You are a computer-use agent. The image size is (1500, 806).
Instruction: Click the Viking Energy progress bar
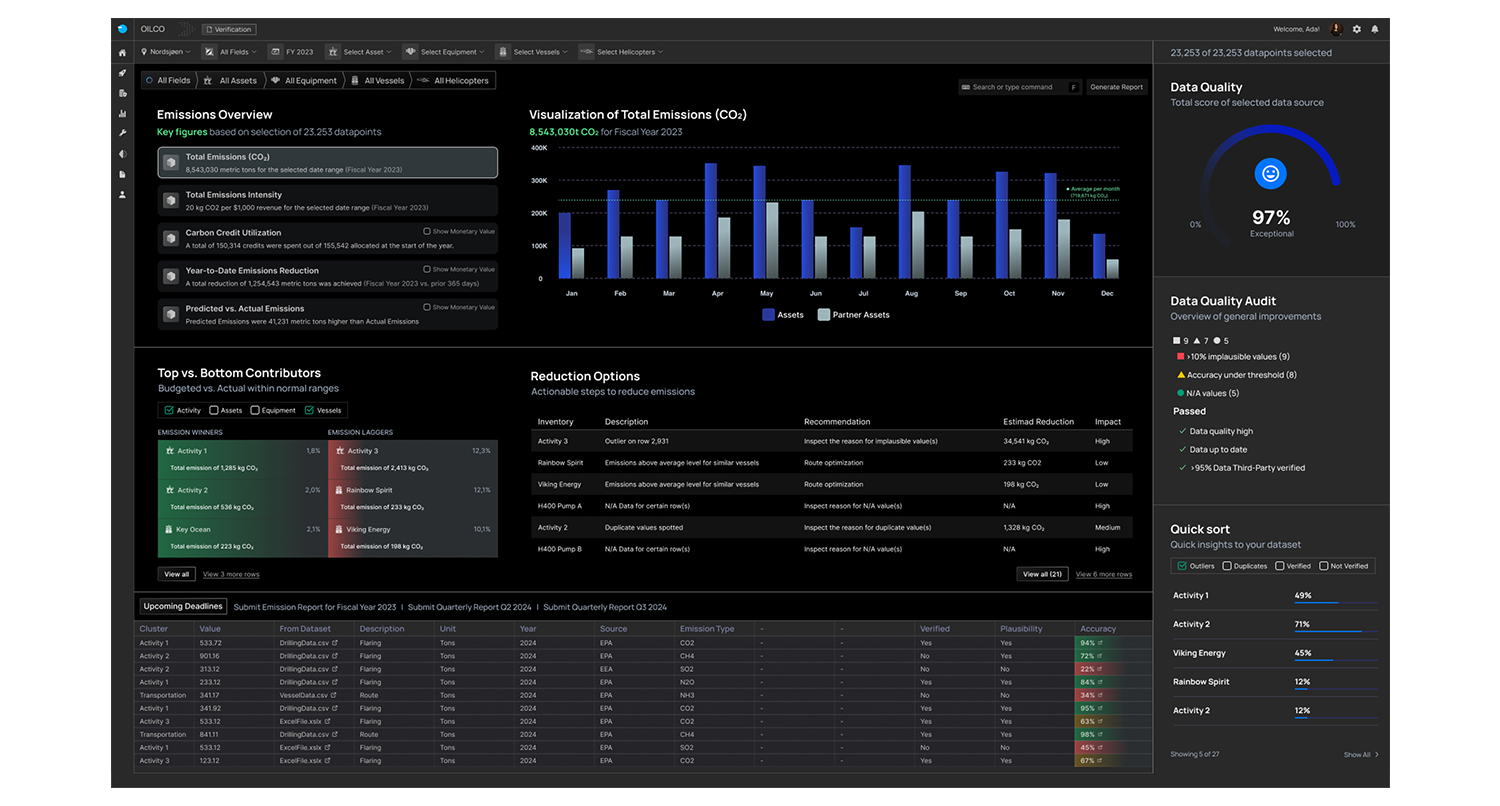tap(1335, 660)
